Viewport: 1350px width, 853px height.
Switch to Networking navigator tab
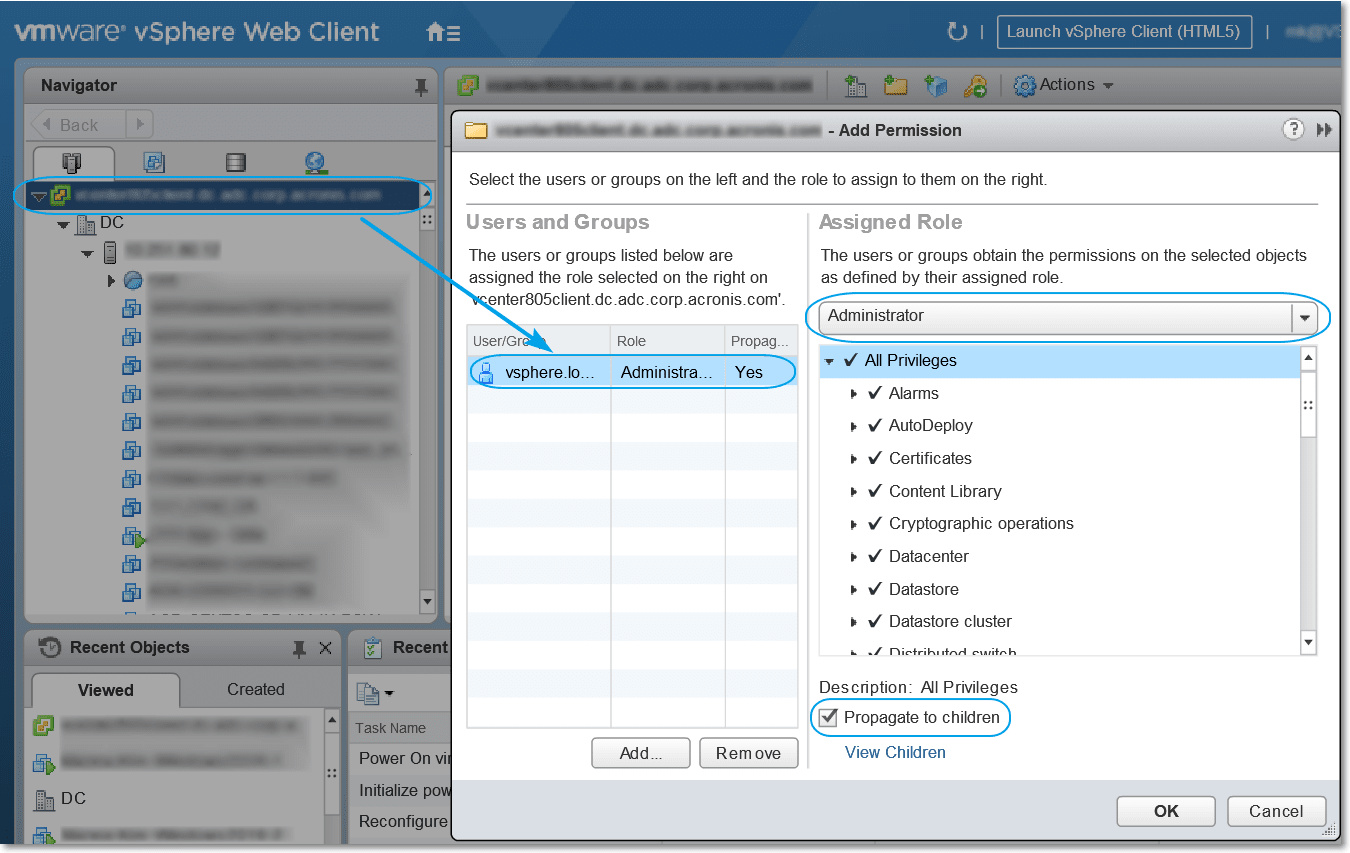tap(316, 162)
